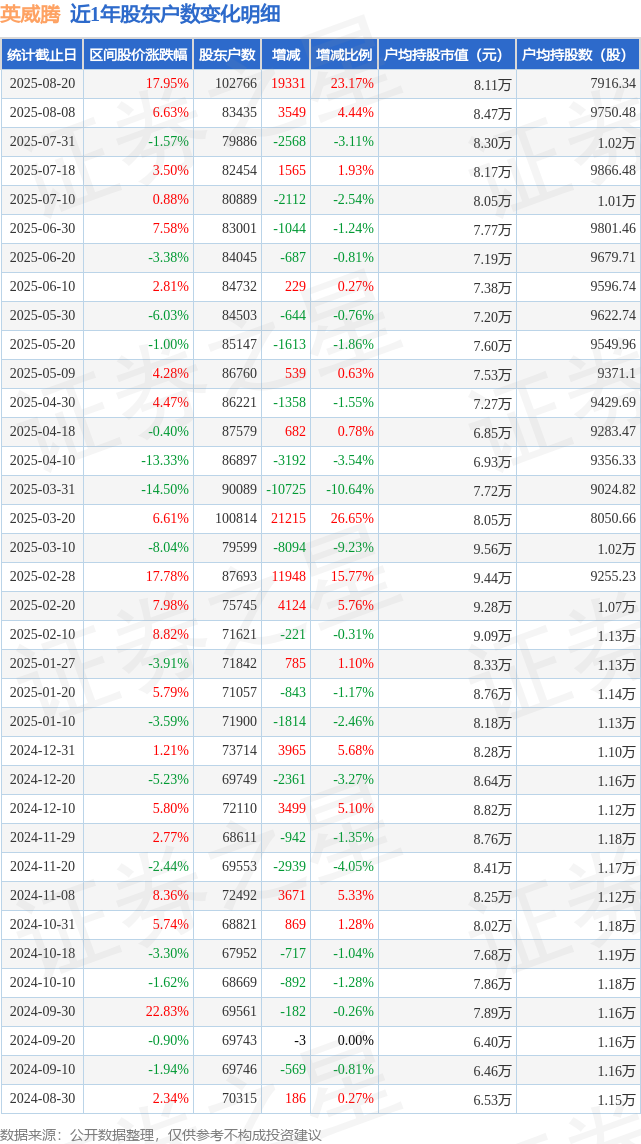Viewport: 641px width, 1144px height.
Task: Click the 区间股价涨跌幅 column header
Action: 137,55
